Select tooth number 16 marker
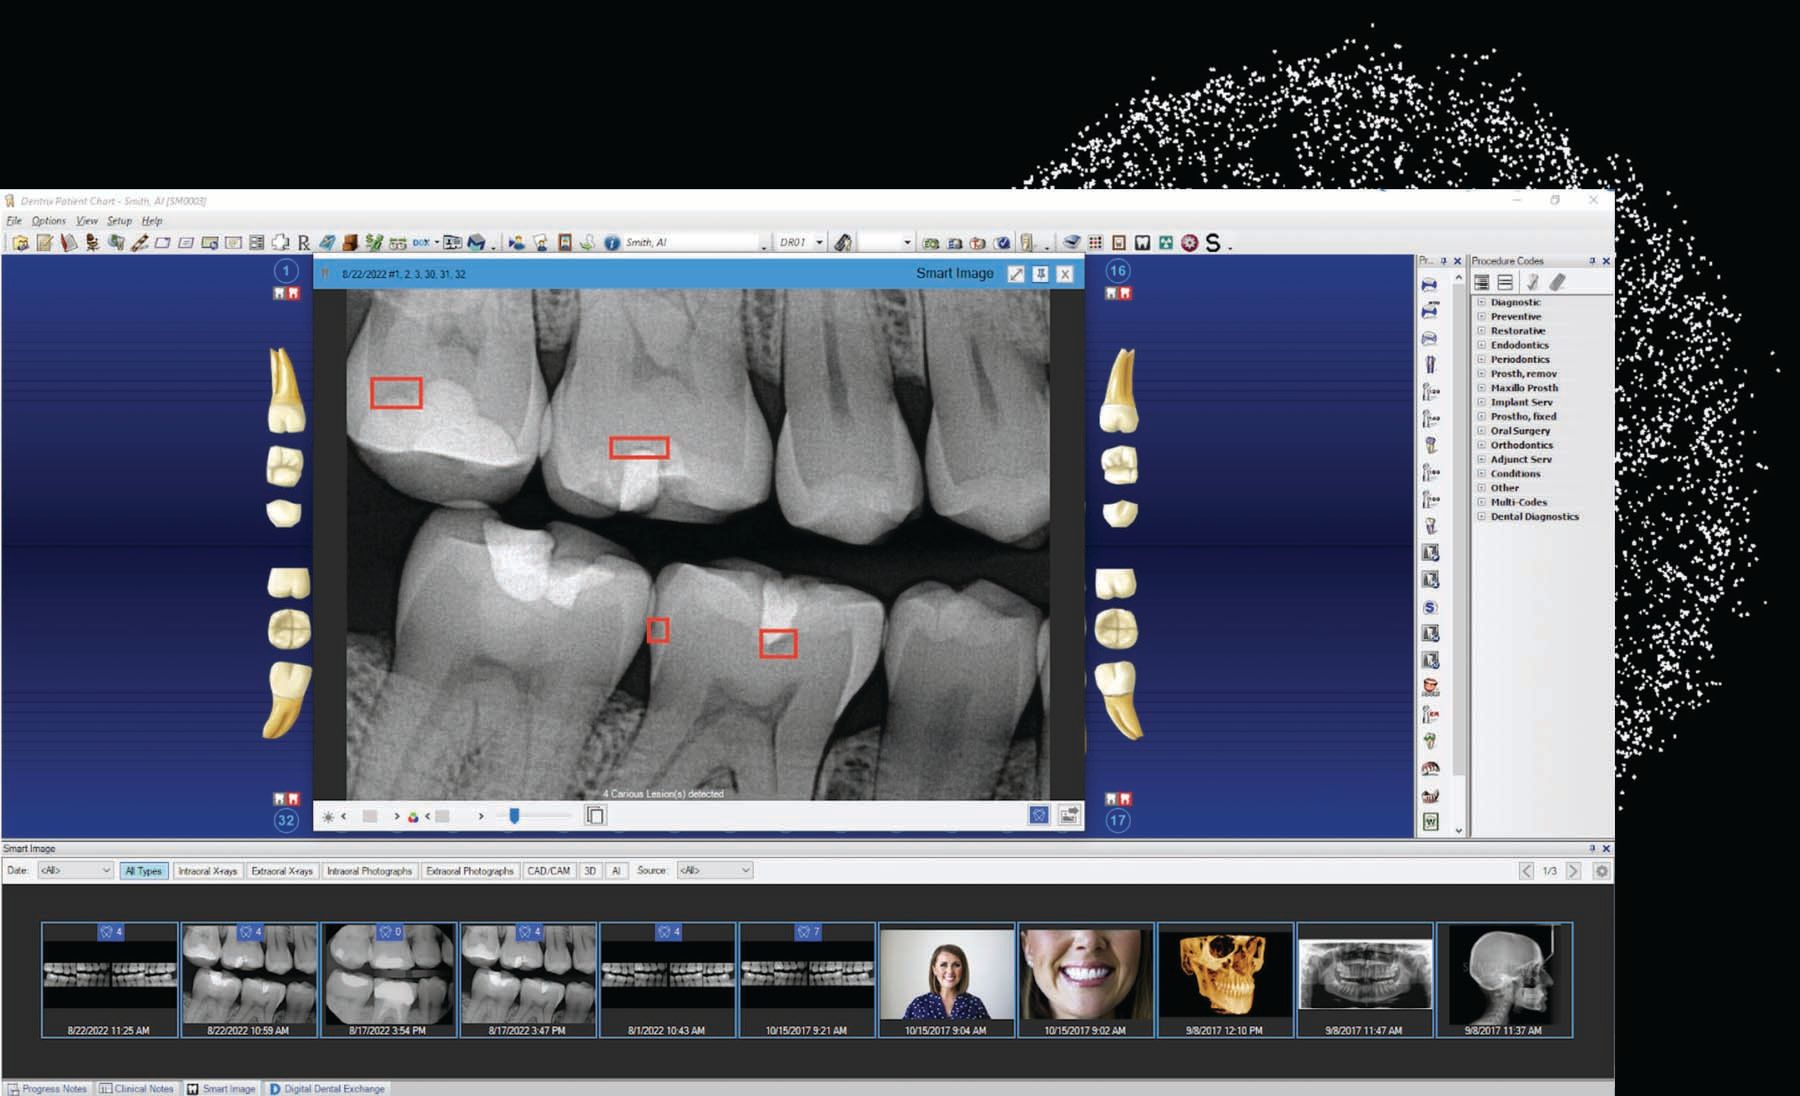 1117,271
